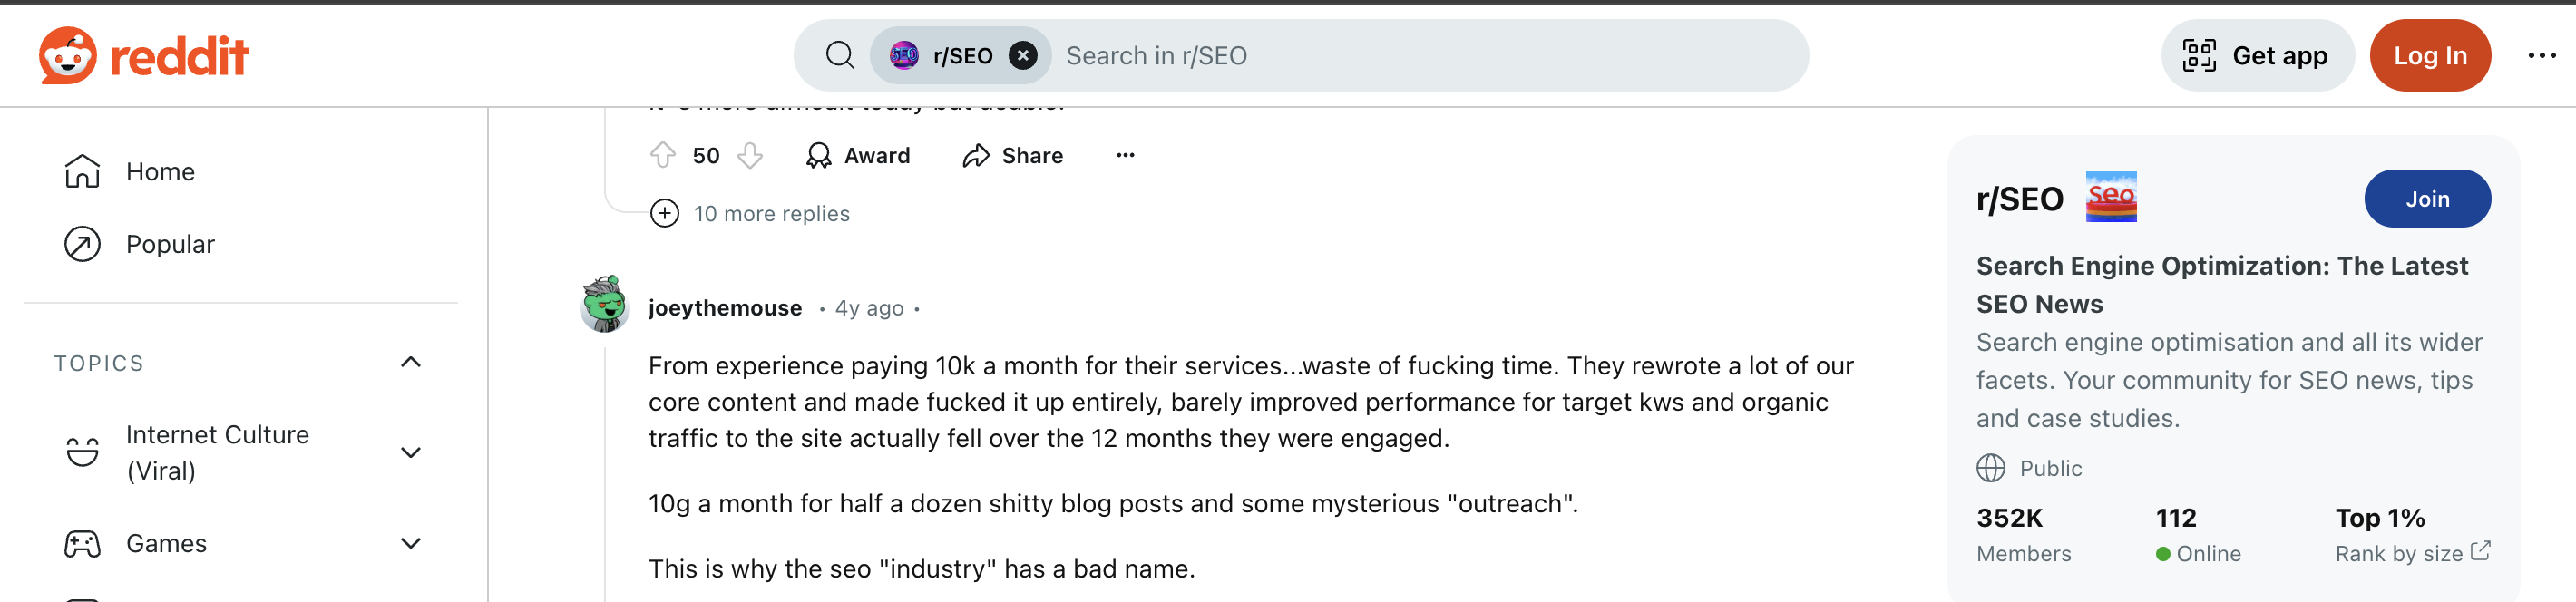Share the comment via Share icon
Image resolution: width=2576 pixels, height=602 pixels.
1012,155
